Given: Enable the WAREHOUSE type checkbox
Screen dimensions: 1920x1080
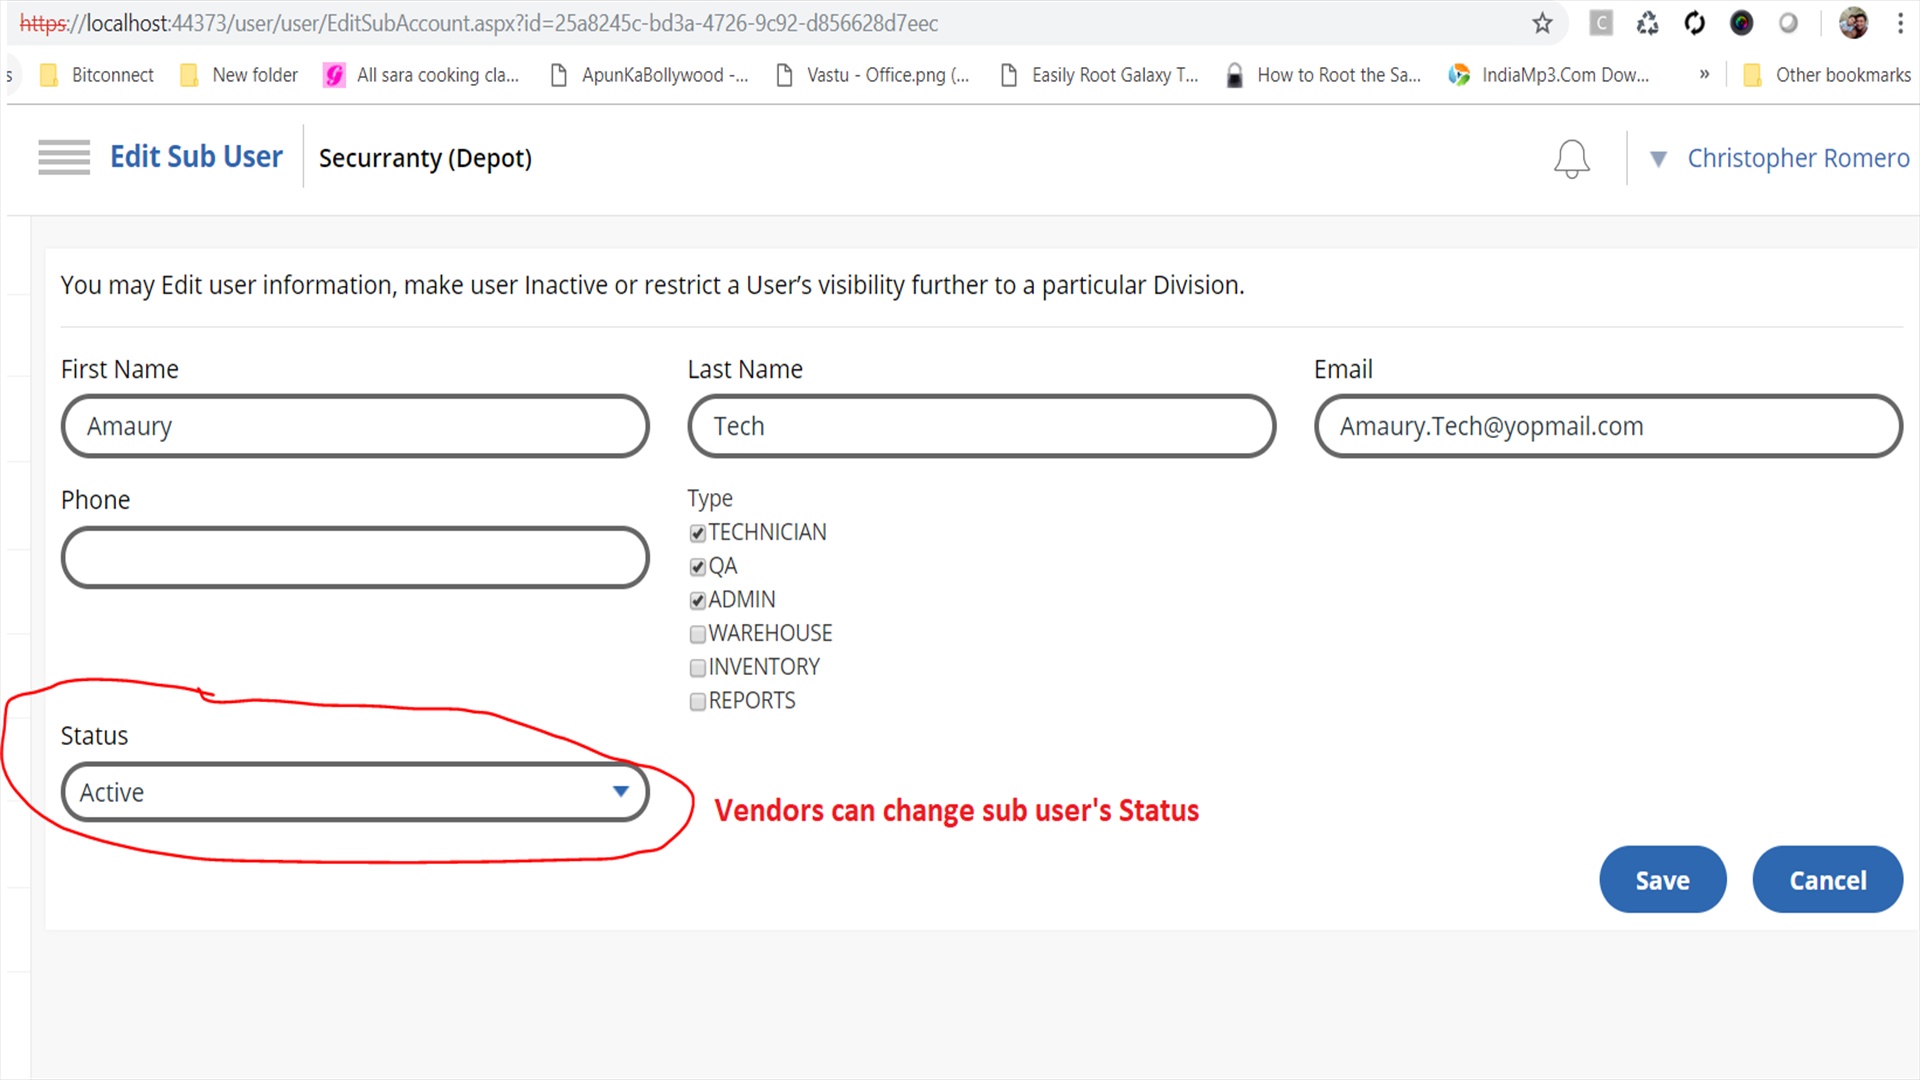Looking at the screenshot, I should 698,635.
